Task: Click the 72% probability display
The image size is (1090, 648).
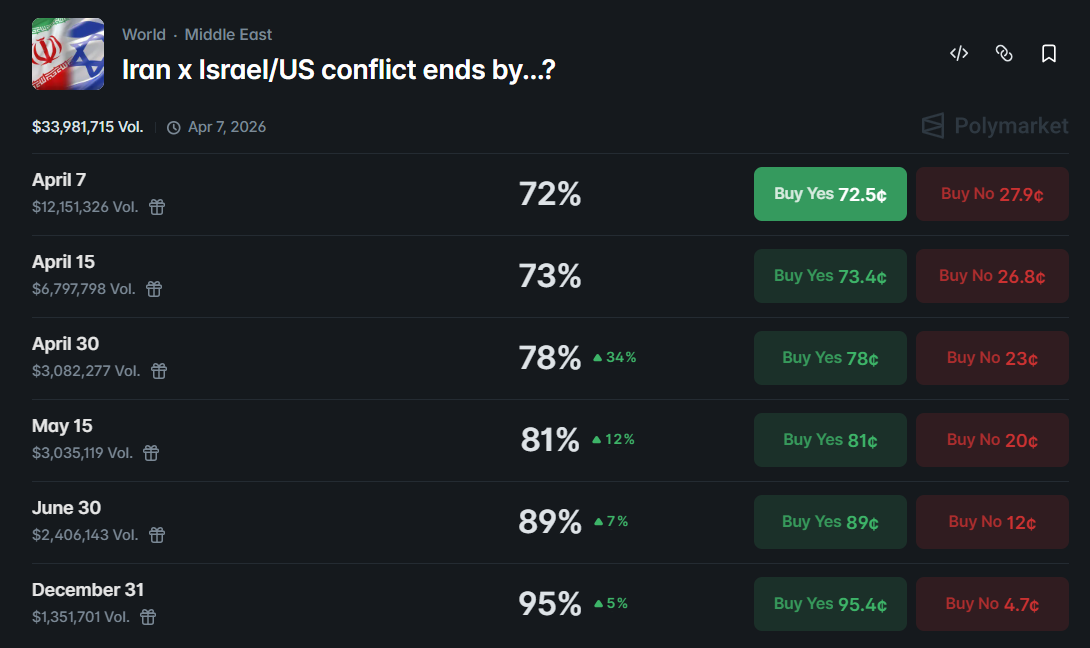Action: point(550,194)
